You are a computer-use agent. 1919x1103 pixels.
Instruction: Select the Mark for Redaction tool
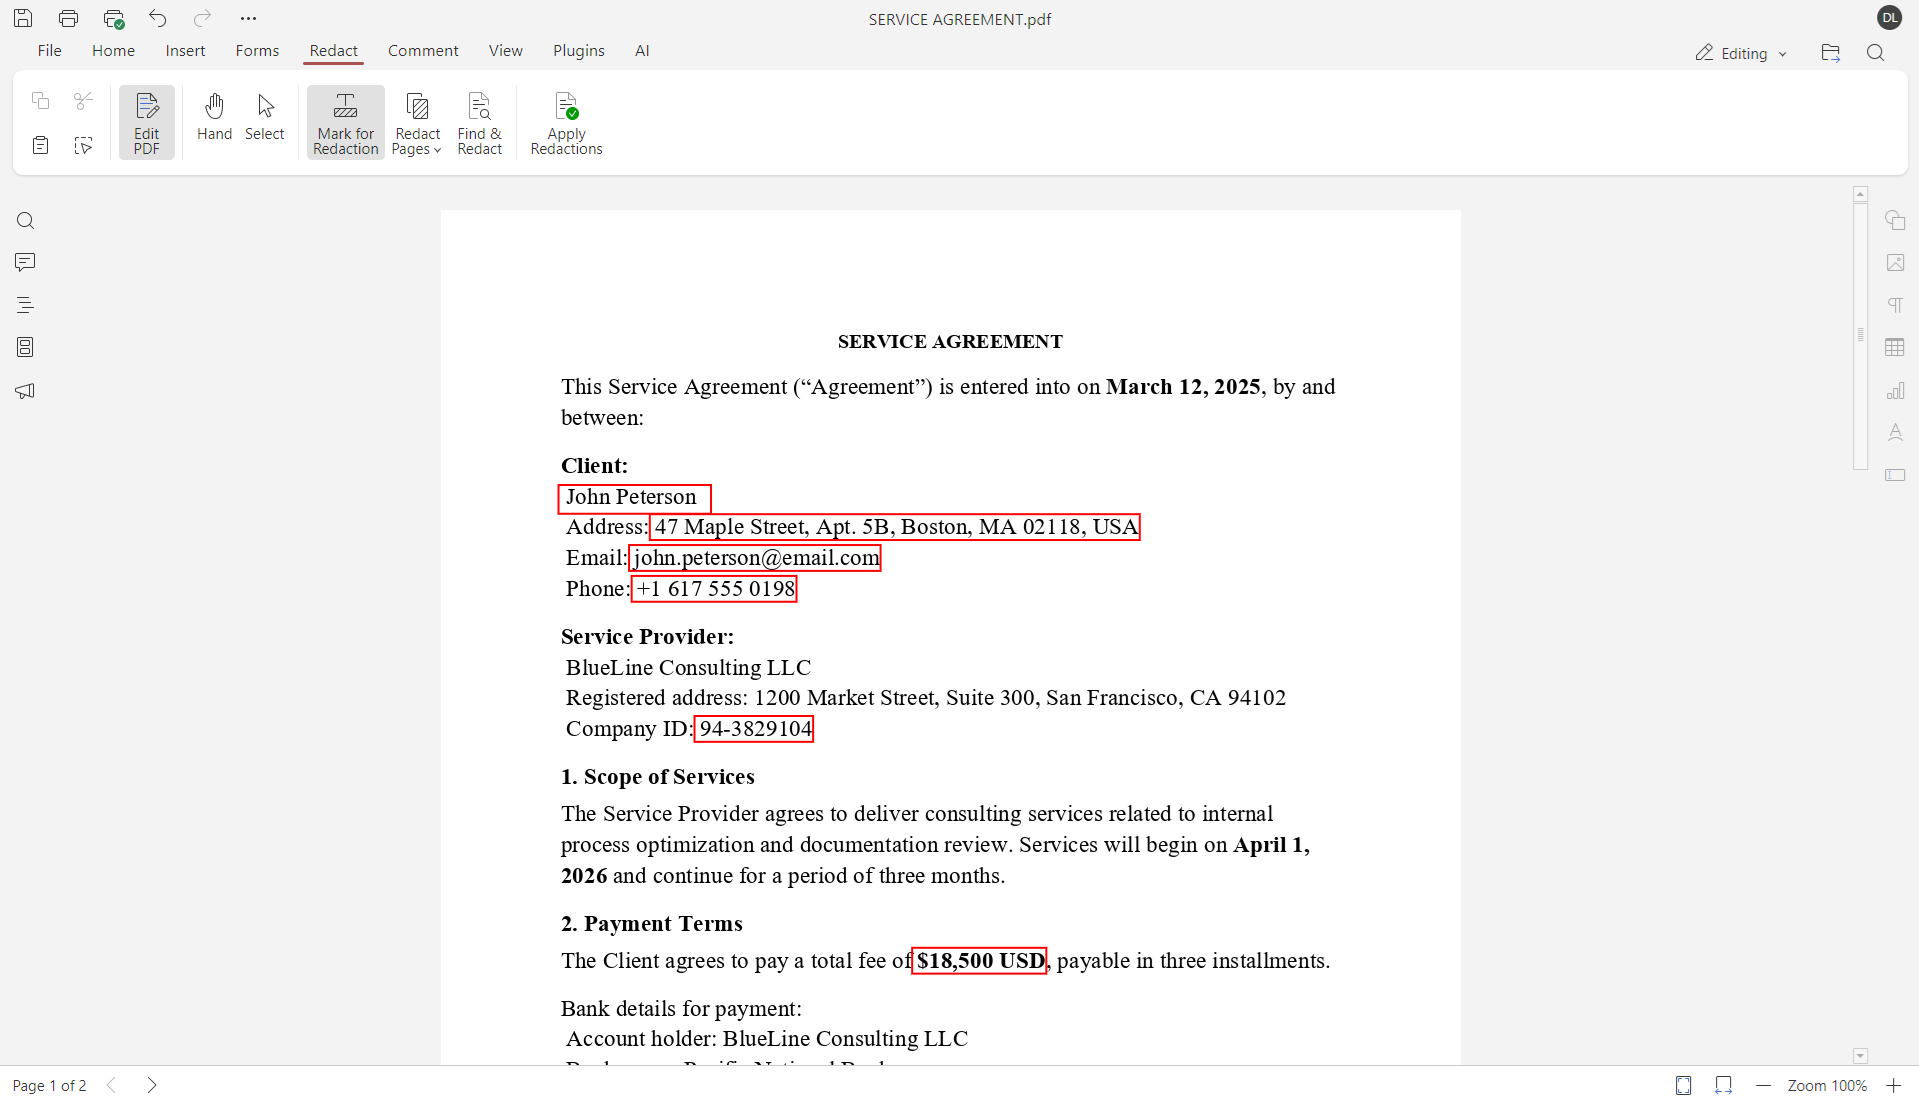click(x=344, y=121)
